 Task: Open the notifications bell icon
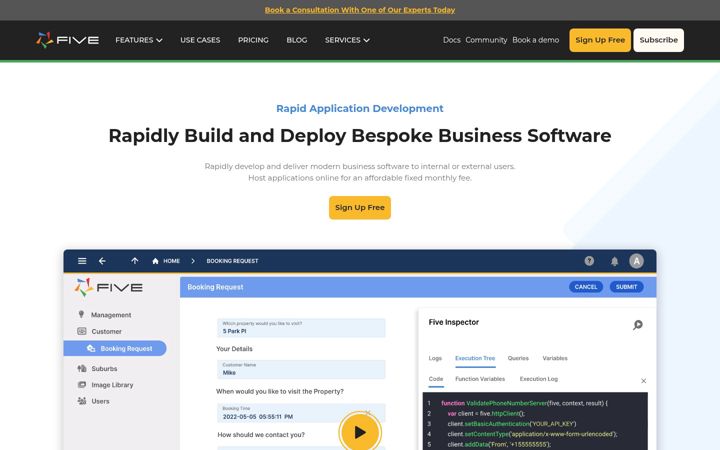point(614,261)
